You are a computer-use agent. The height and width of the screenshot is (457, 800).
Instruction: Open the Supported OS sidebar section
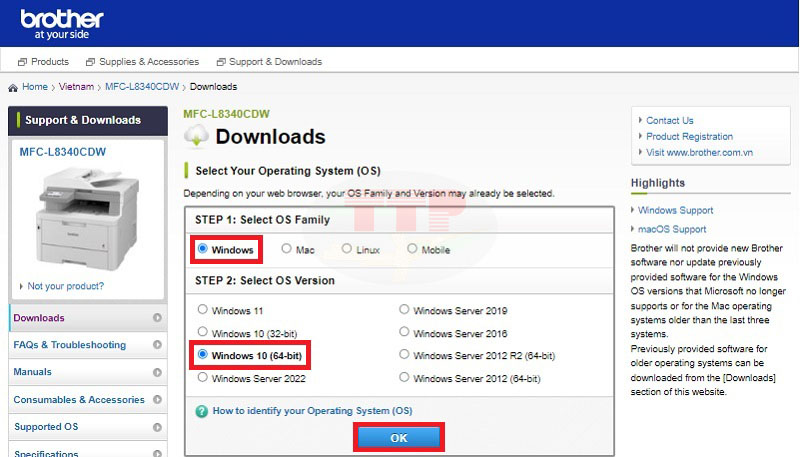(x=88, y=426)
